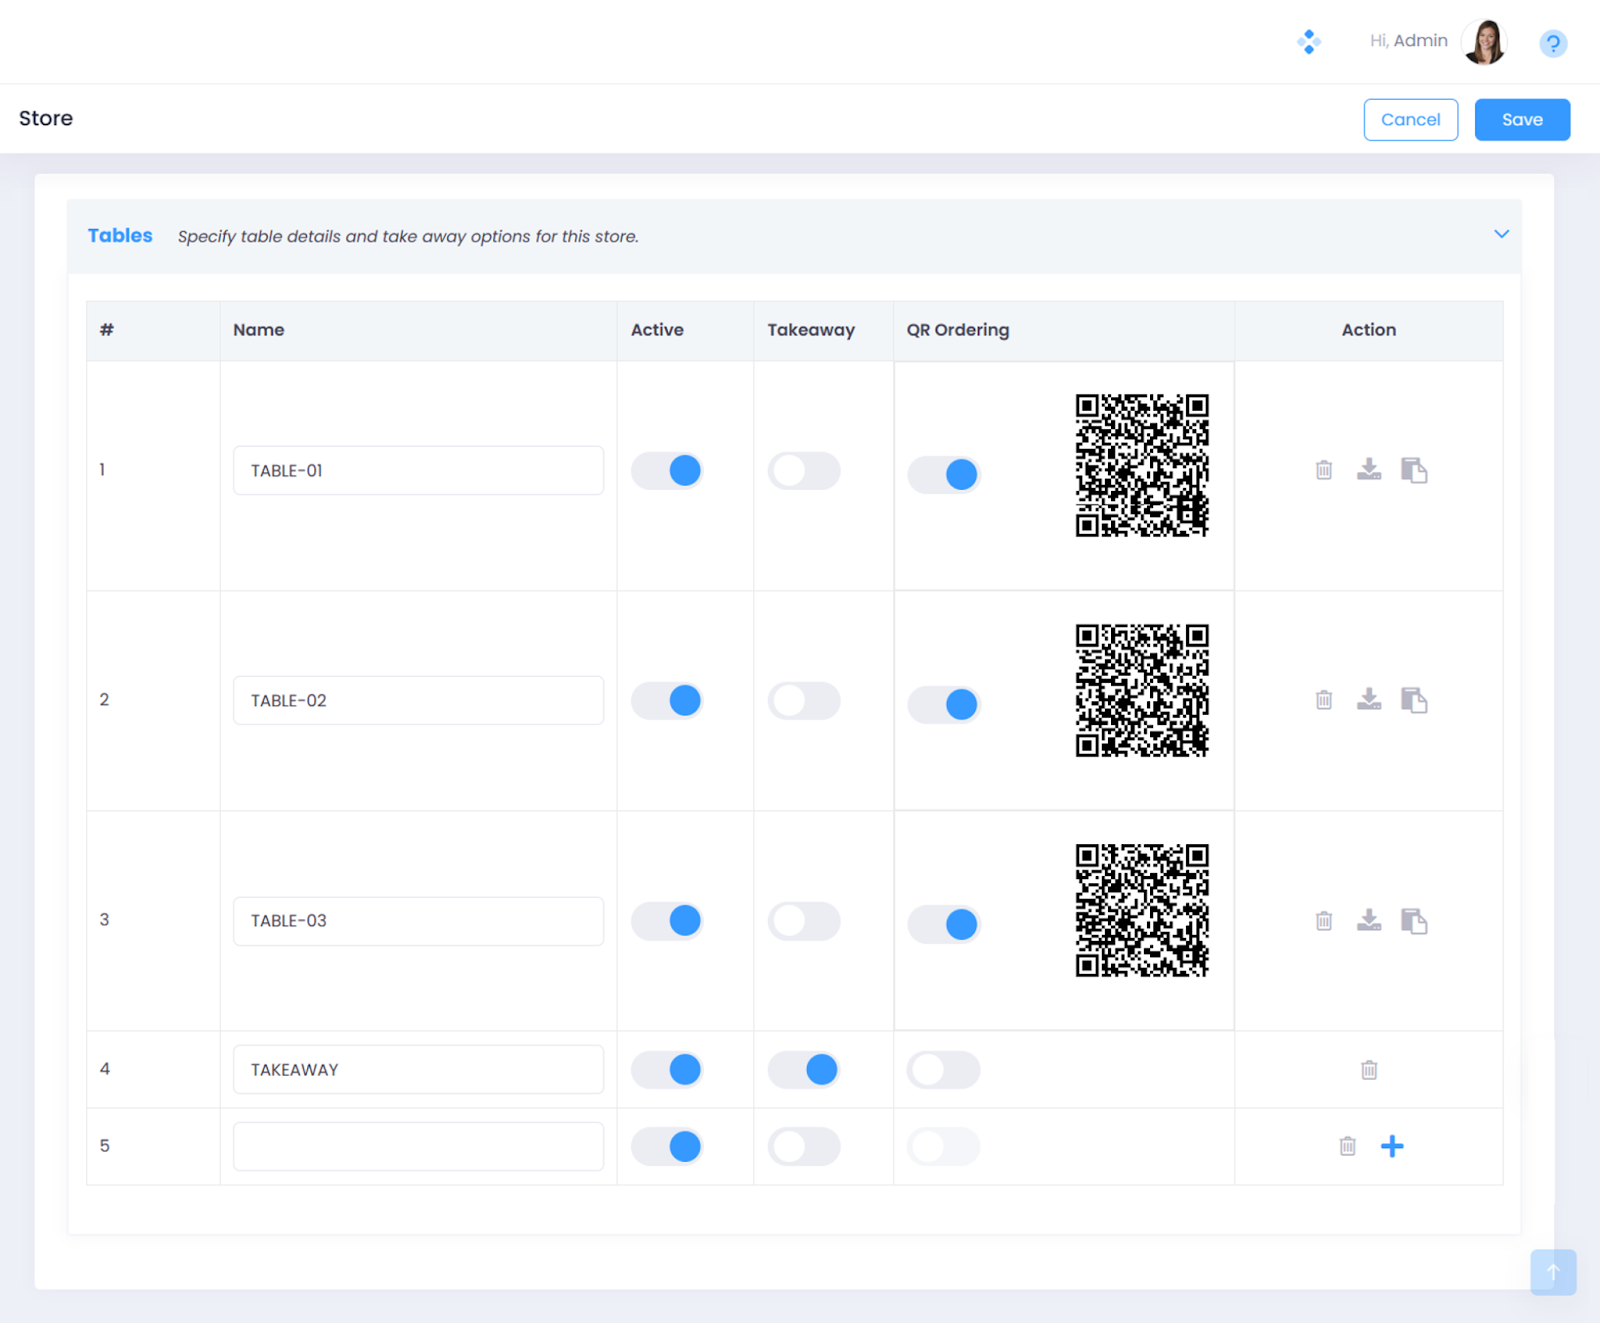Save the store settings
Image resolution: width=1600 pixels, height=1323 pixels.
[1521, 120]
